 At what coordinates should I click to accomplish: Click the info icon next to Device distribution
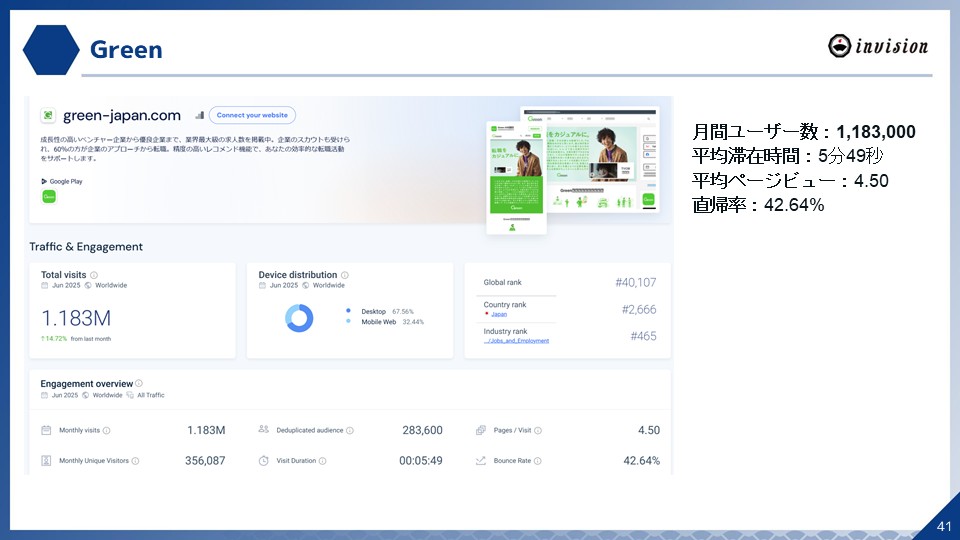pyautogui.click(x=345, y=275)
